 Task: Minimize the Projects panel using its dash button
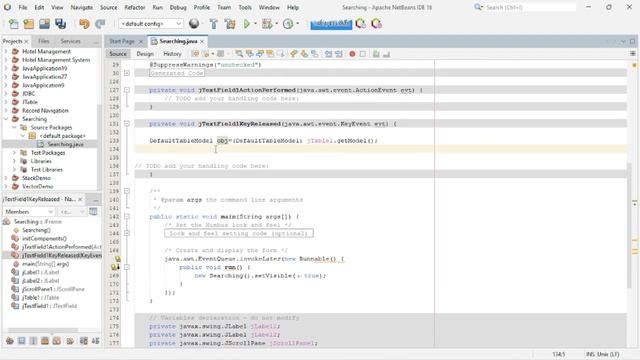point(96,42)
